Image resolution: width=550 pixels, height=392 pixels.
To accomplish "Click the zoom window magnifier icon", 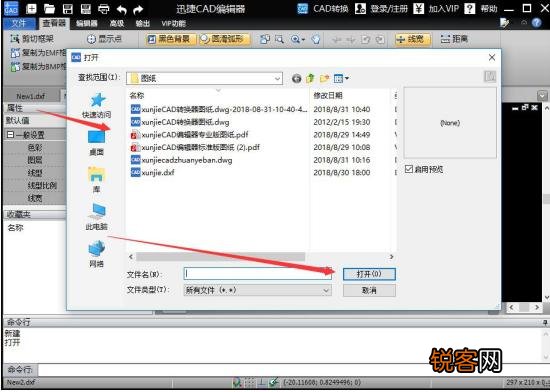I will click(x=279, y=39).
